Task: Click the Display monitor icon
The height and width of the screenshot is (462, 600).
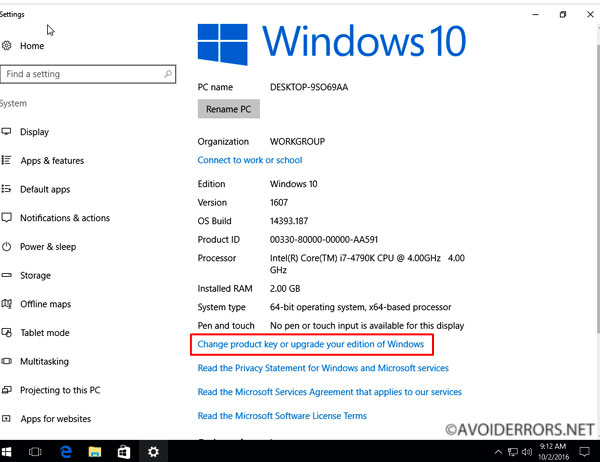Action: tap(7, 132)
